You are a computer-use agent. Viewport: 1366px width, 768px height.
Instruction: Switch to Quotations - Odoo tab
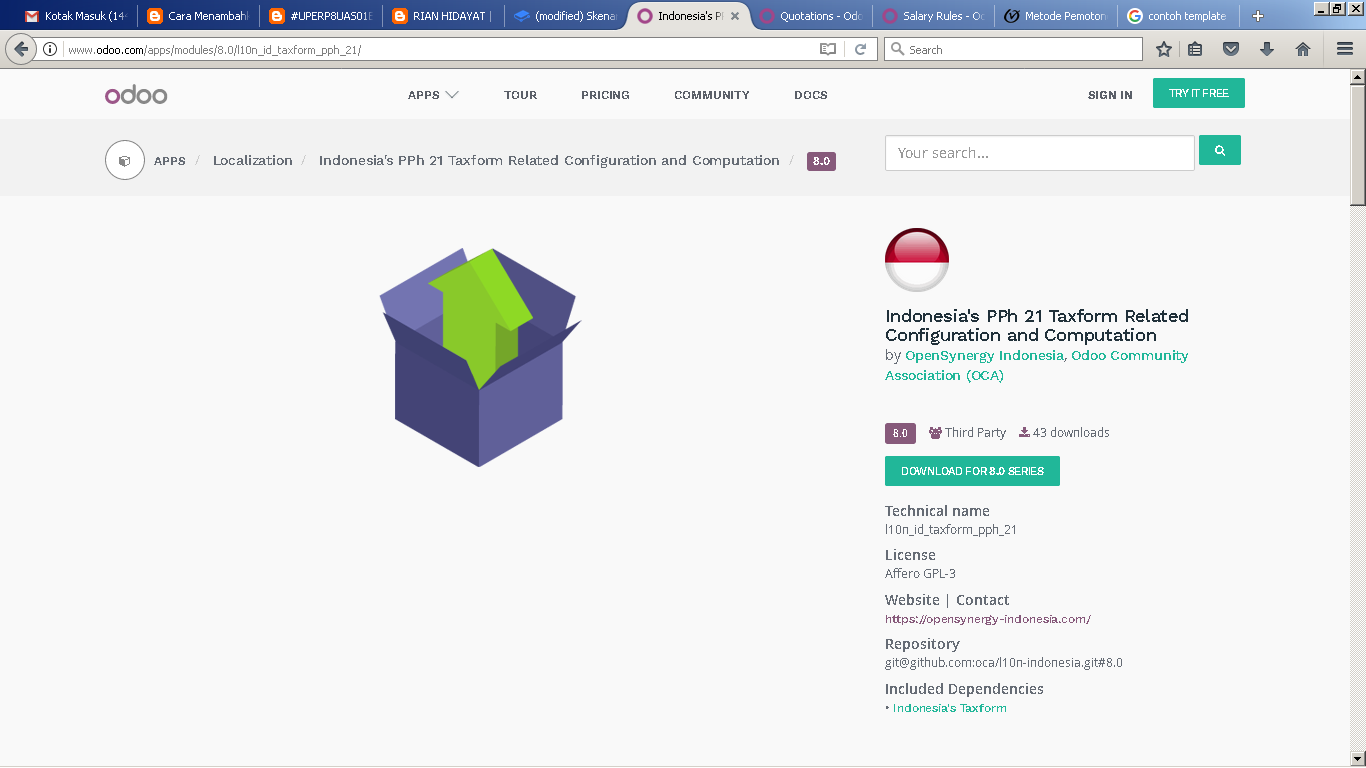point(811,16)
